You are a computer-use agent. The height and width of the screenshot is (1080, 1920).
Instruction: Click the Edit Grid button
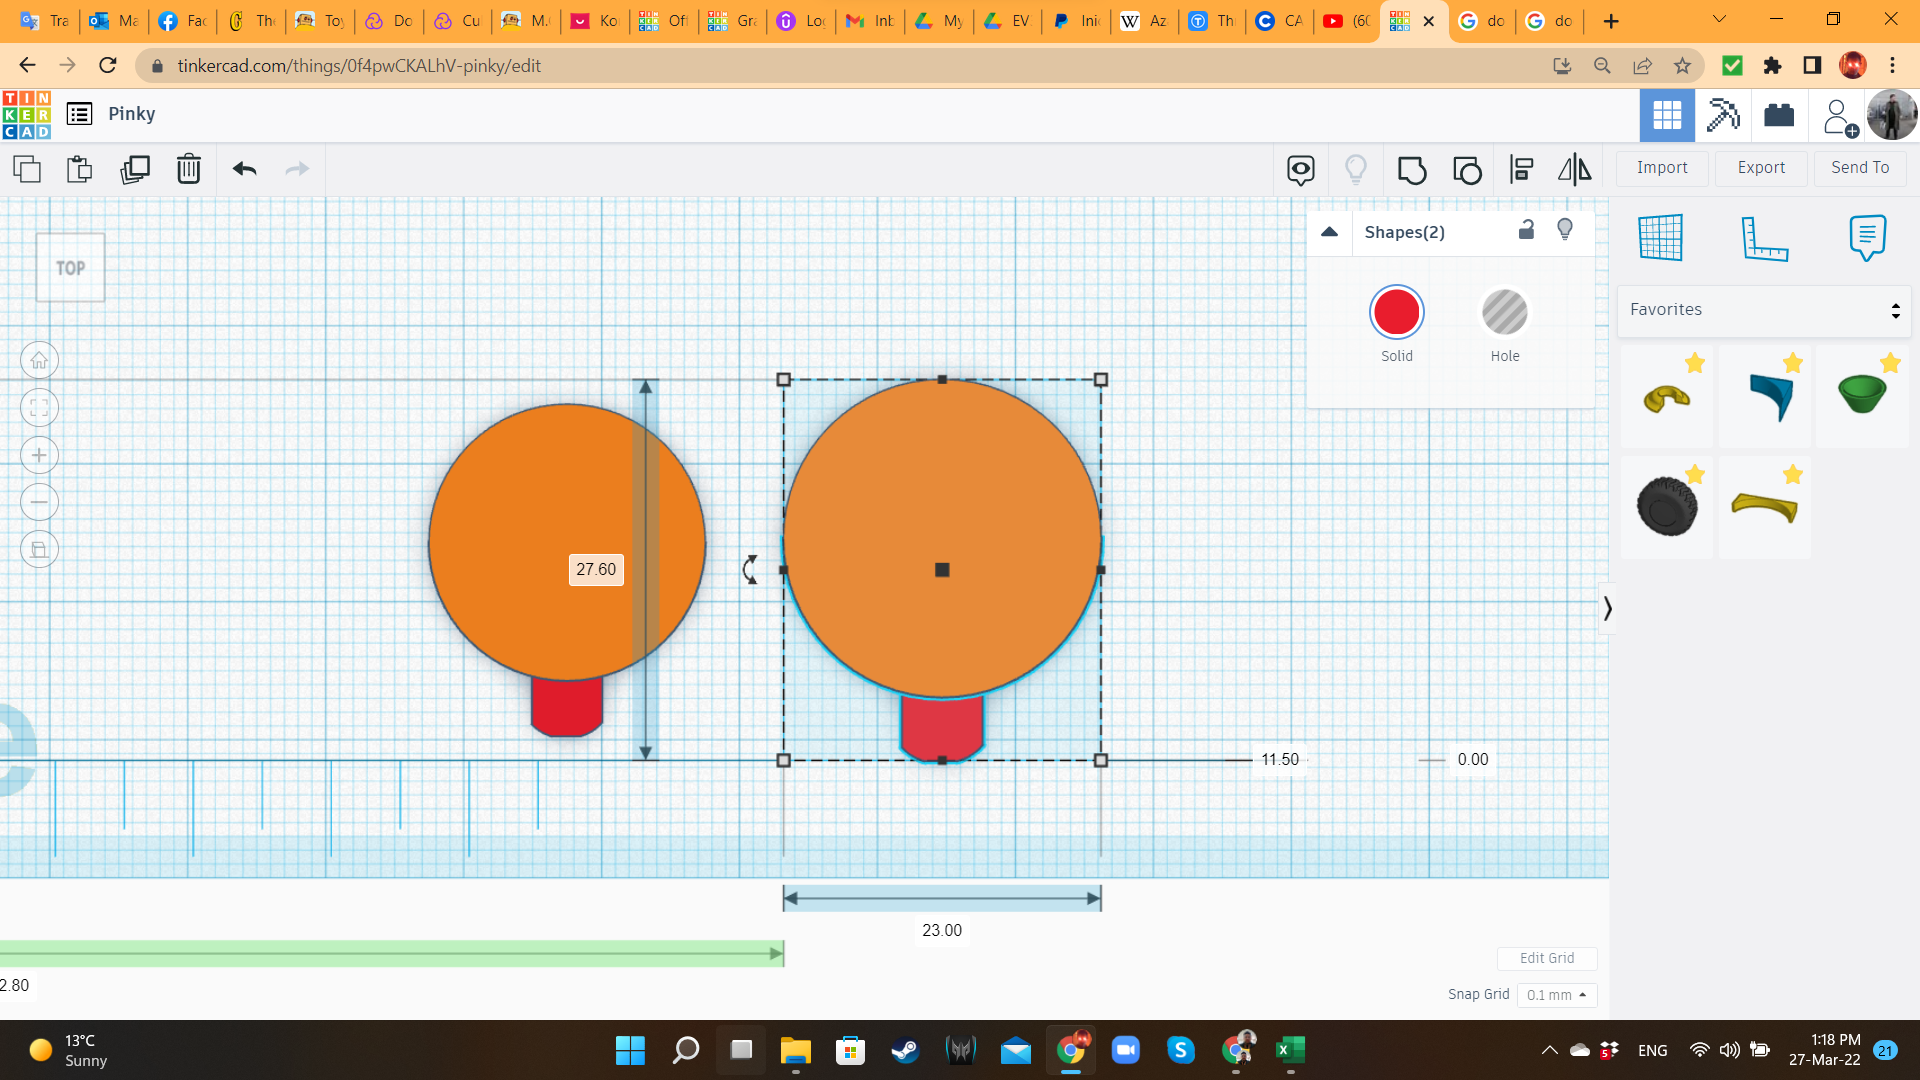pyautogui.click(x=1547, y=958)
